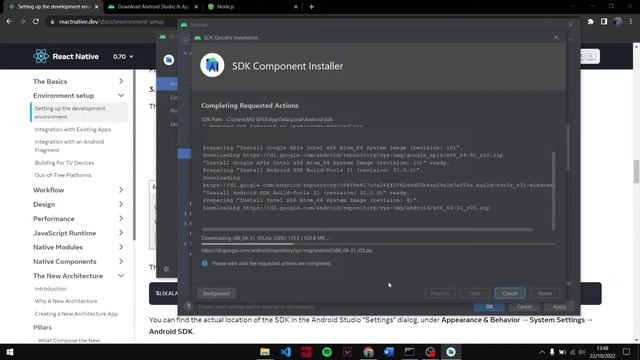Click the help question mark in Settings dialog
Image resolution: width=640 pixels, height=360 pixels.
tap(188, 306)
